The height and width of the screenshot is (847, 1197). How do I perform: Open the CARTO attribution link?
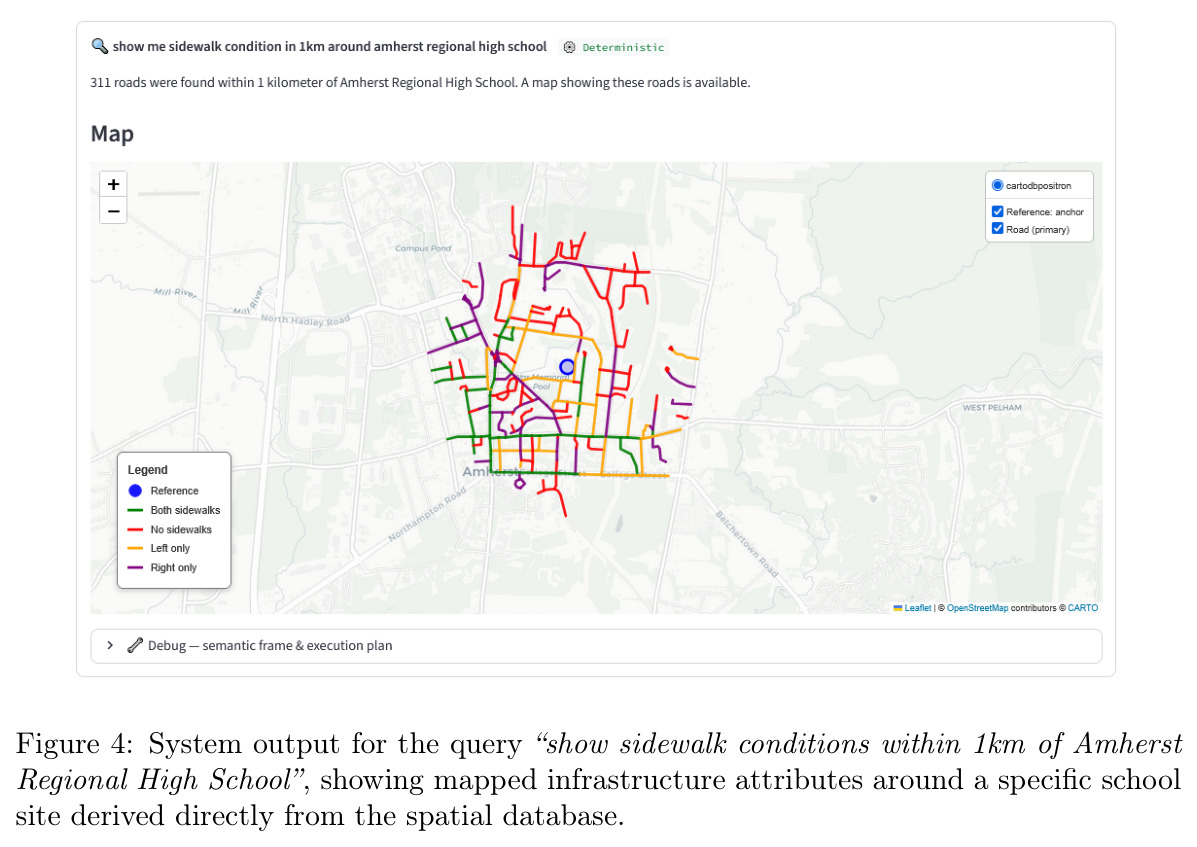[x=1082, y=608]
